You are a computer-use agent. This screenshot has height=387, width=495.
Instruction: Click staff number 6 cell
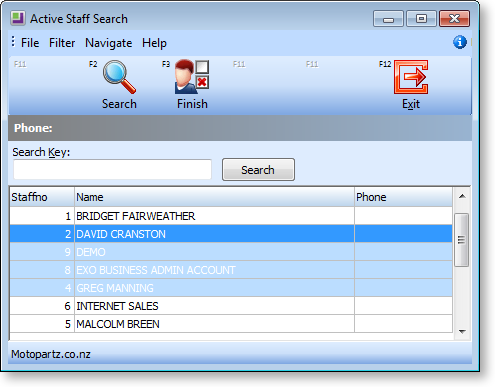pyautogui.click(x=42, y=306)
